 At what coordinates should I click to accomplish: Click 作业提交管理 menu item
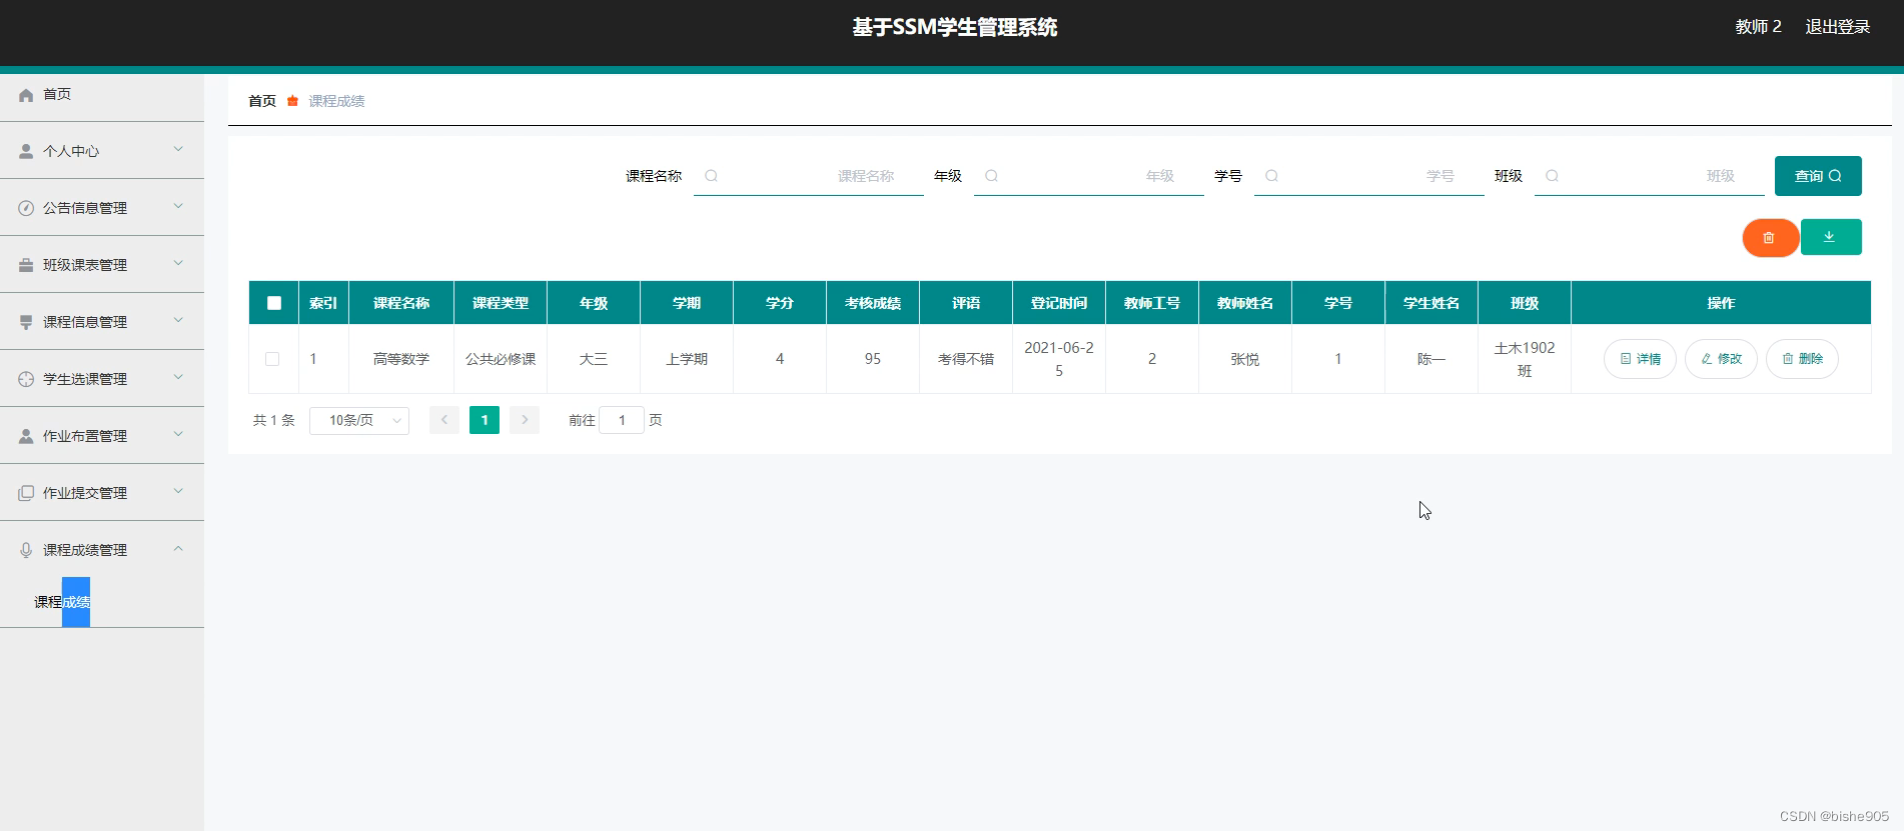pos(102,493)
